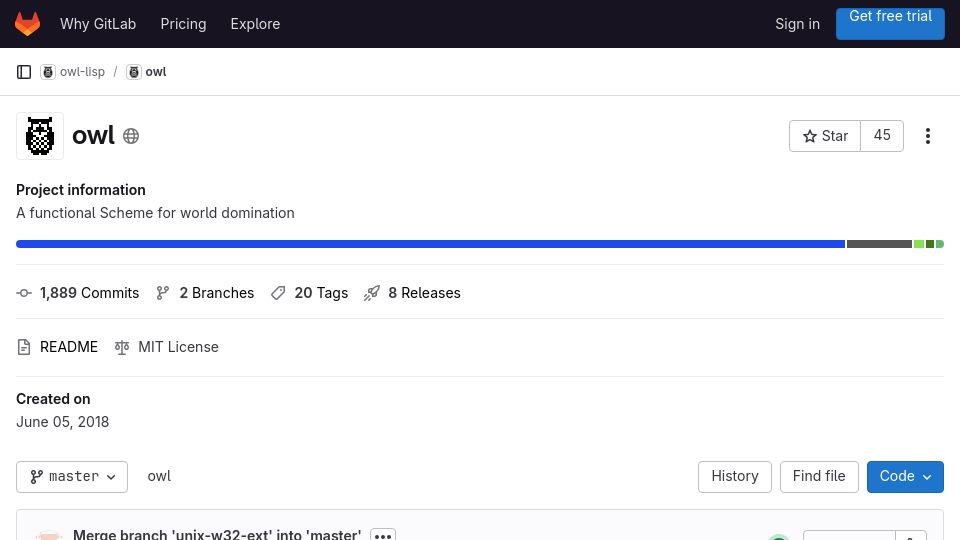Select the 'Project information' heading

pyautogui.click(x=81, y=190)
